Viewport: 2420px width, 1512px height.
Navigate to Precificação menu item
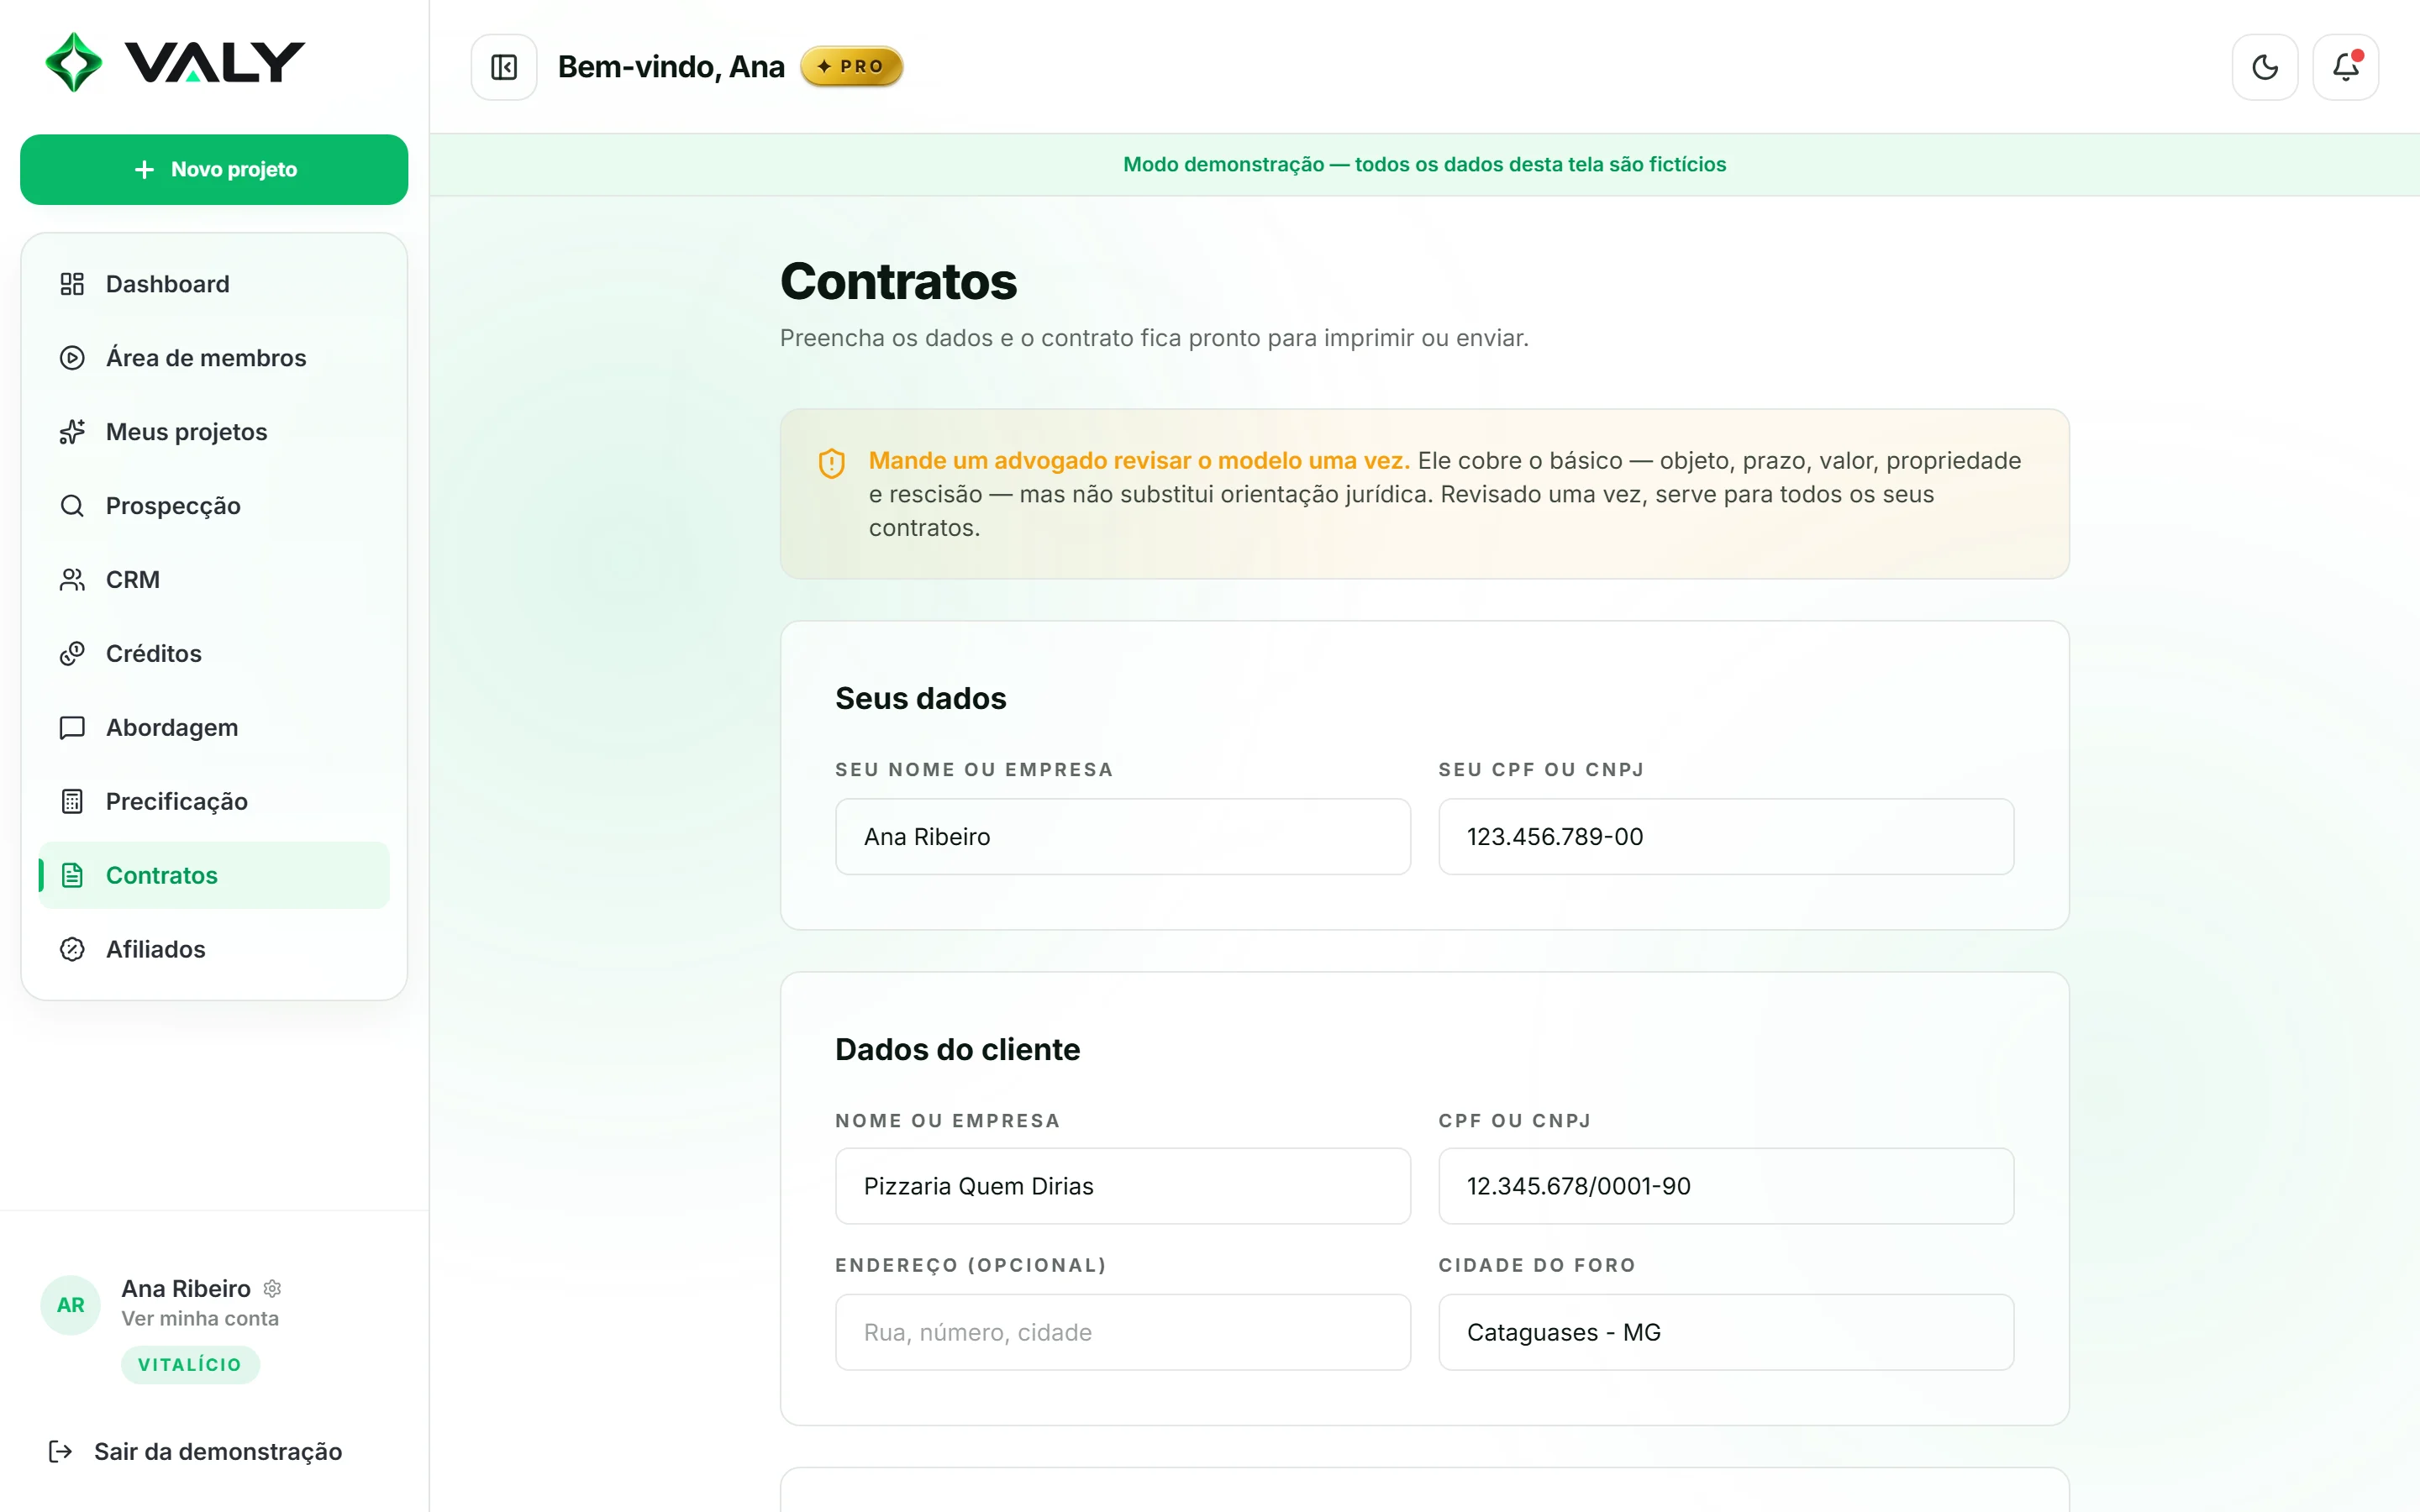(x=214, y=802)
